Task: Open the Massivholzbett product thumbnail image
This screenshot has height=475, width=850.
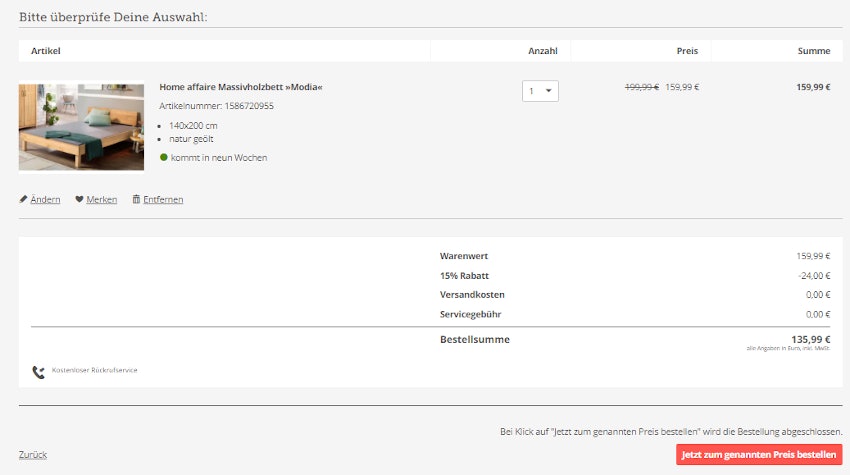Action: [x=81, y=126]
